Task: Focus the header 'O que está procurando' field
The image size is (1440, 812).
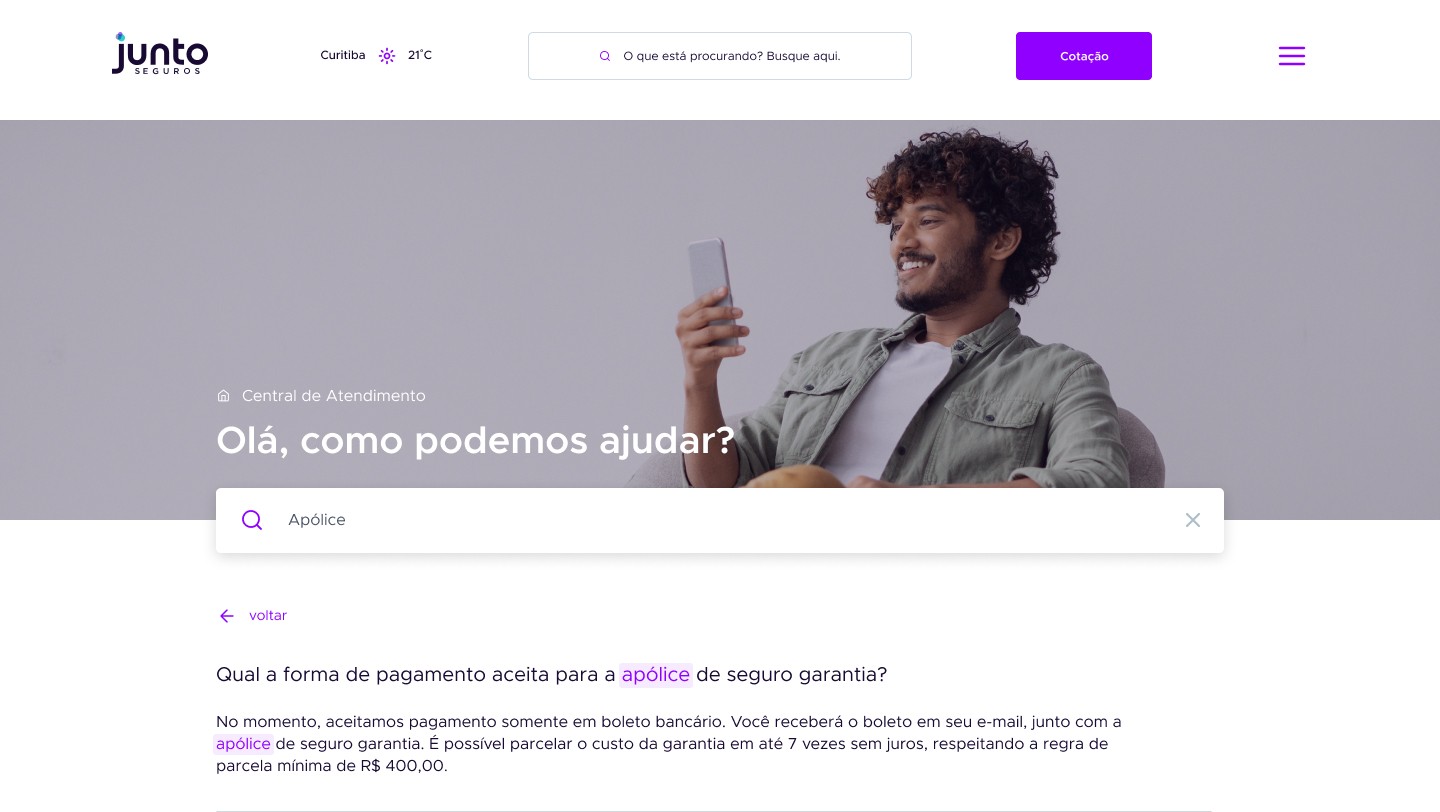Action: click(720, 56)
